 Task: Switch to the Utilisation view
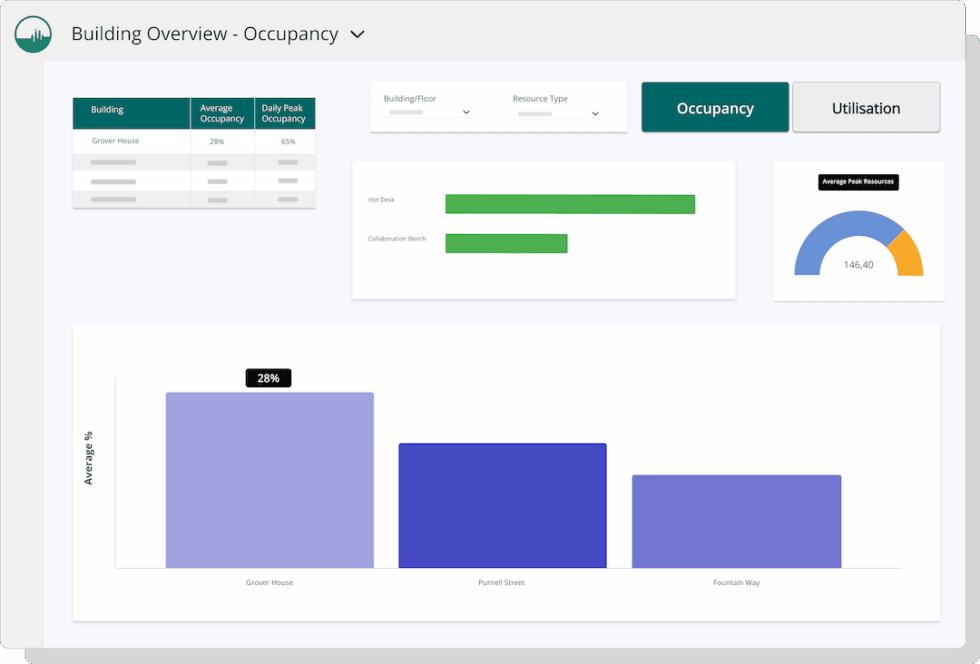pos(866,107)
